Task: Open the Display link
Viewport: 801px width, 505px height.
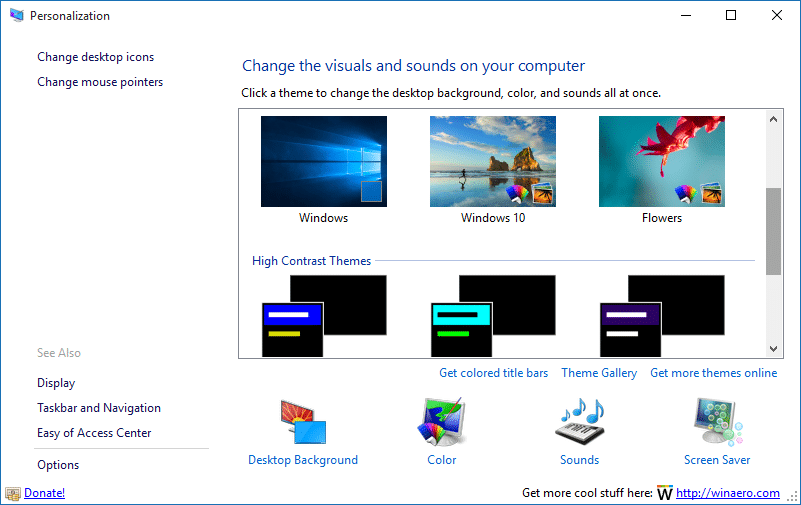Action: click(x=56, y=383)
